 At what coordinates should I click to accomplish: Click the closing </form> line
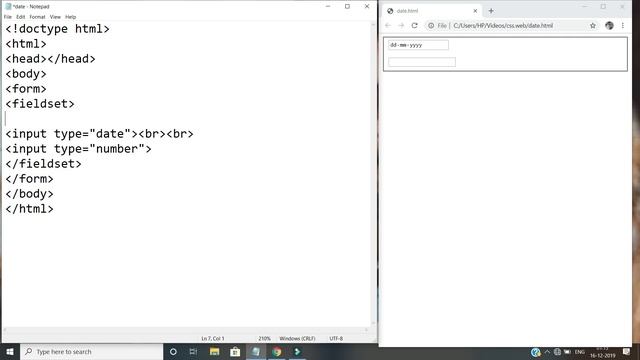click(29, 179)
